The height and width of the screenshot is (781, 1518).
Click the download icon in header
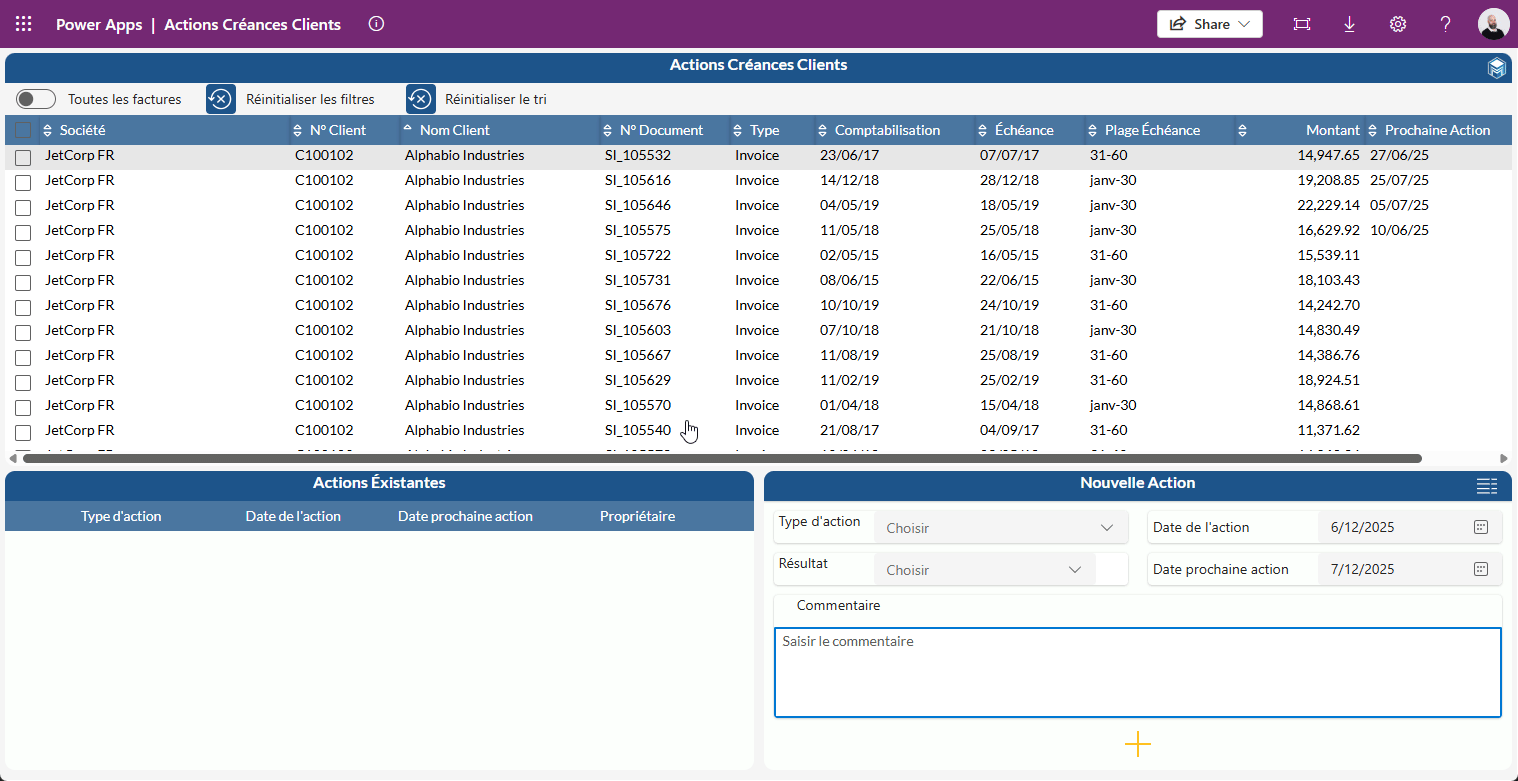coord(1349,24)
